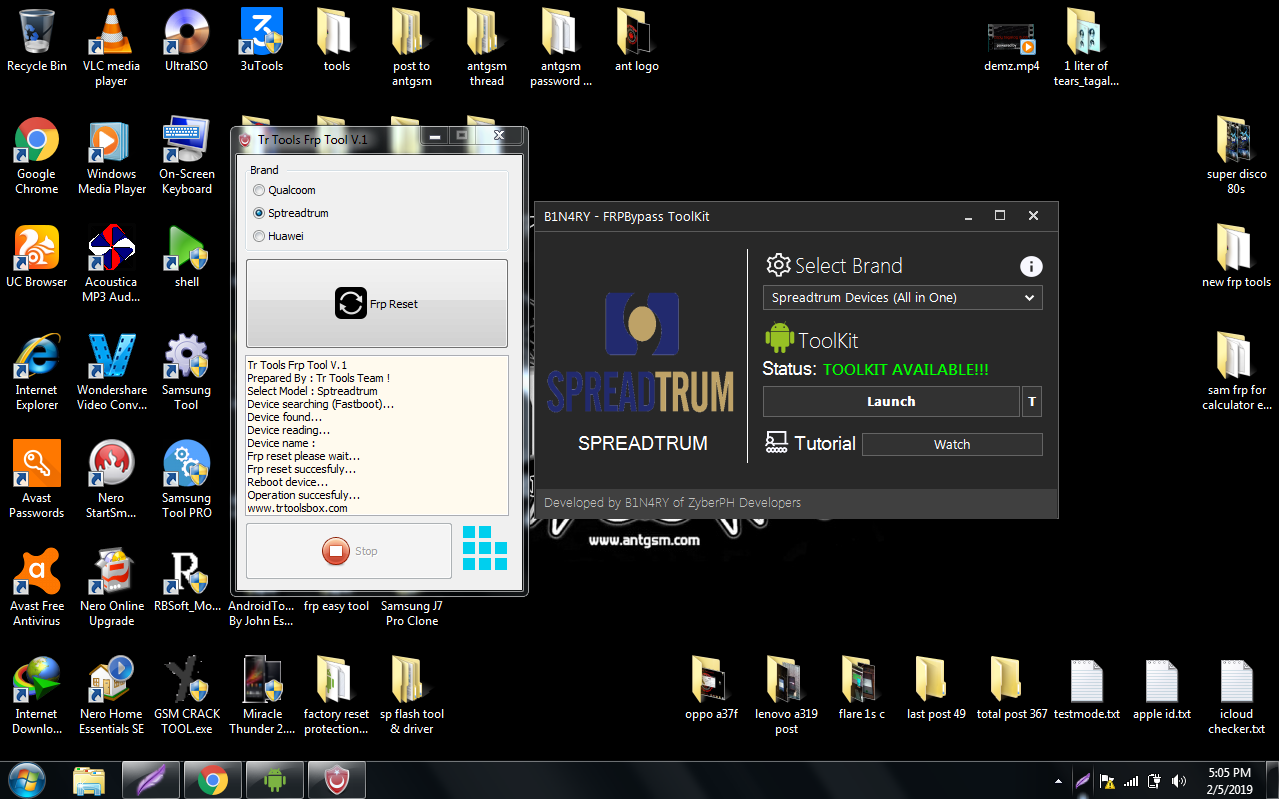
Task: Click the small T button beside Launch
Action: coord(1032,402)
